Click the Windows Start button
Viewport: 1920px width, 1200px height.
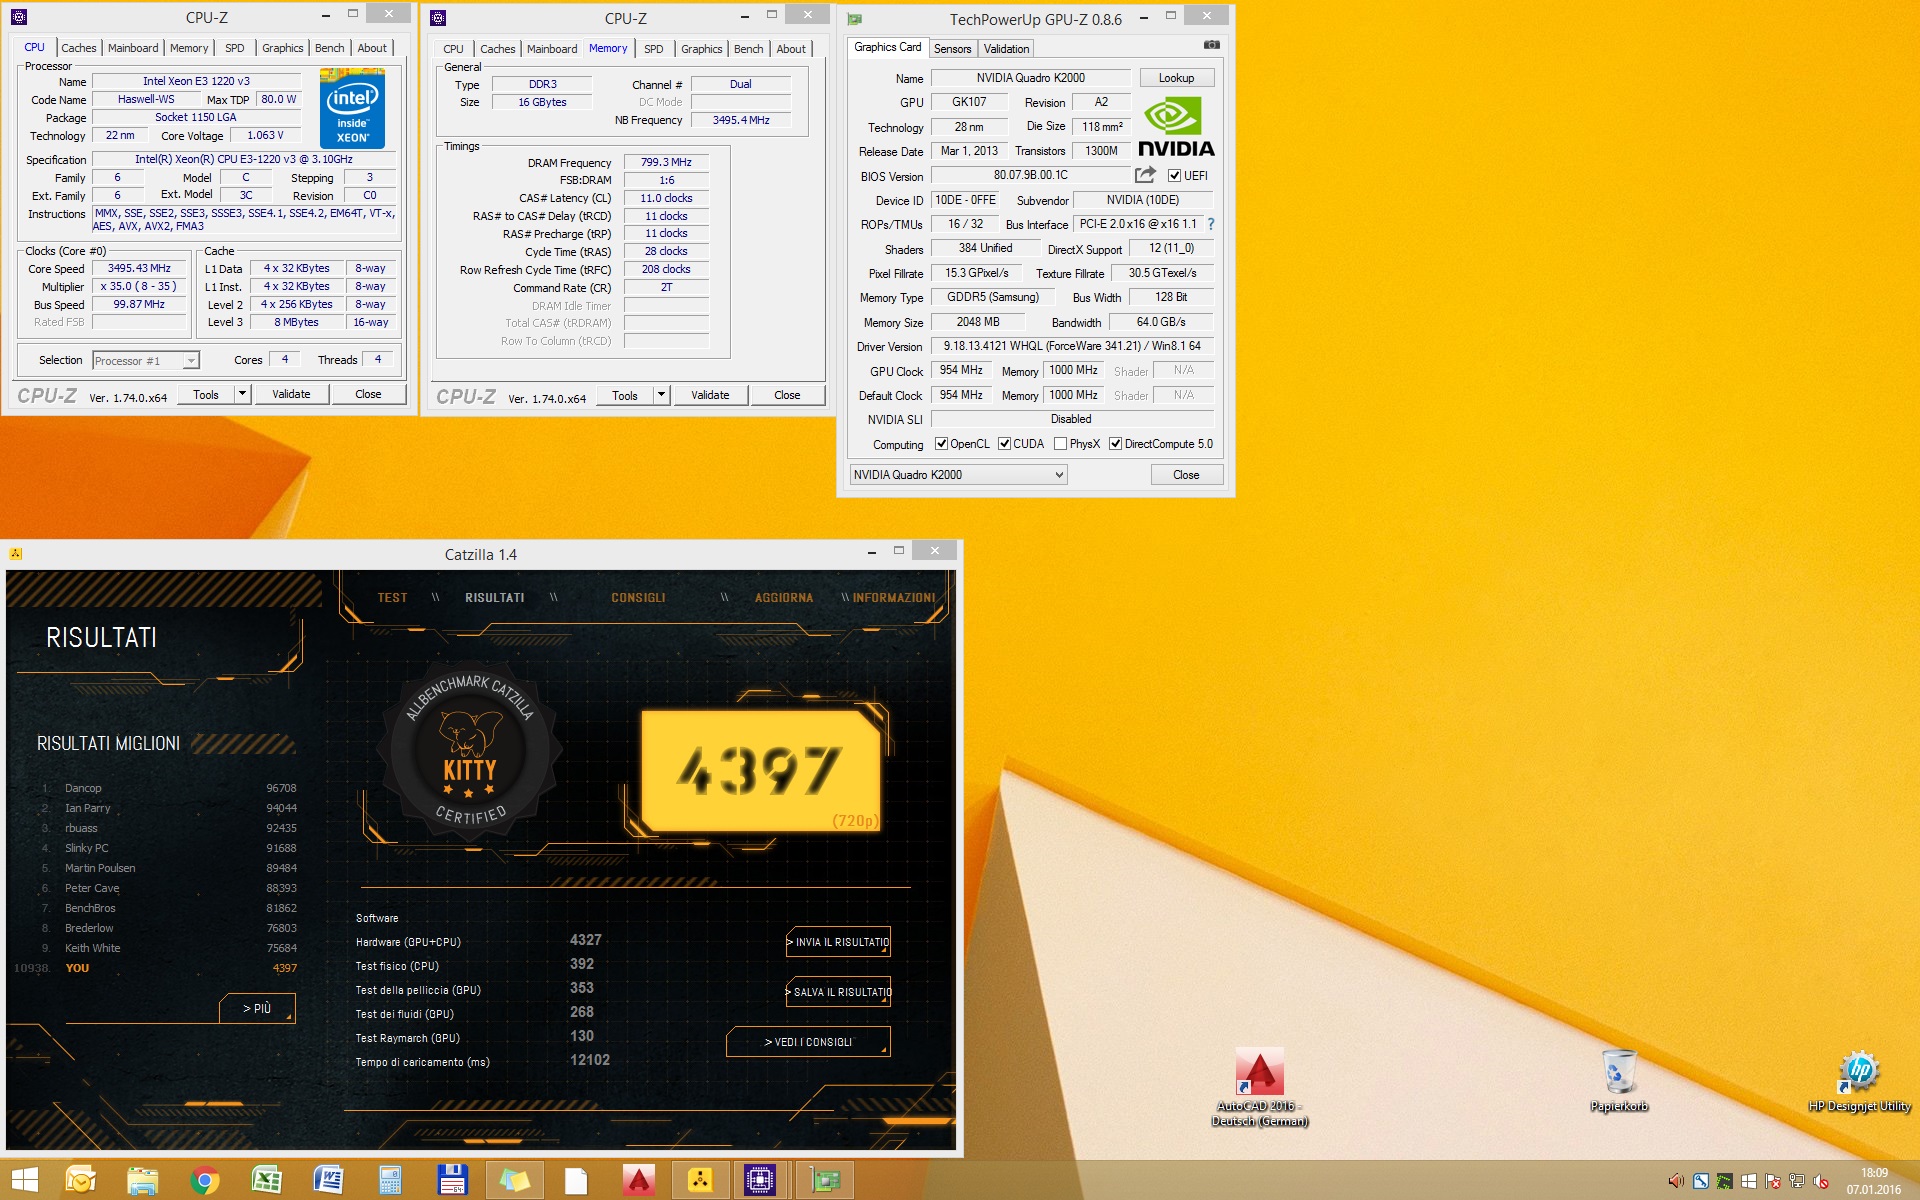click(24, 1181)
